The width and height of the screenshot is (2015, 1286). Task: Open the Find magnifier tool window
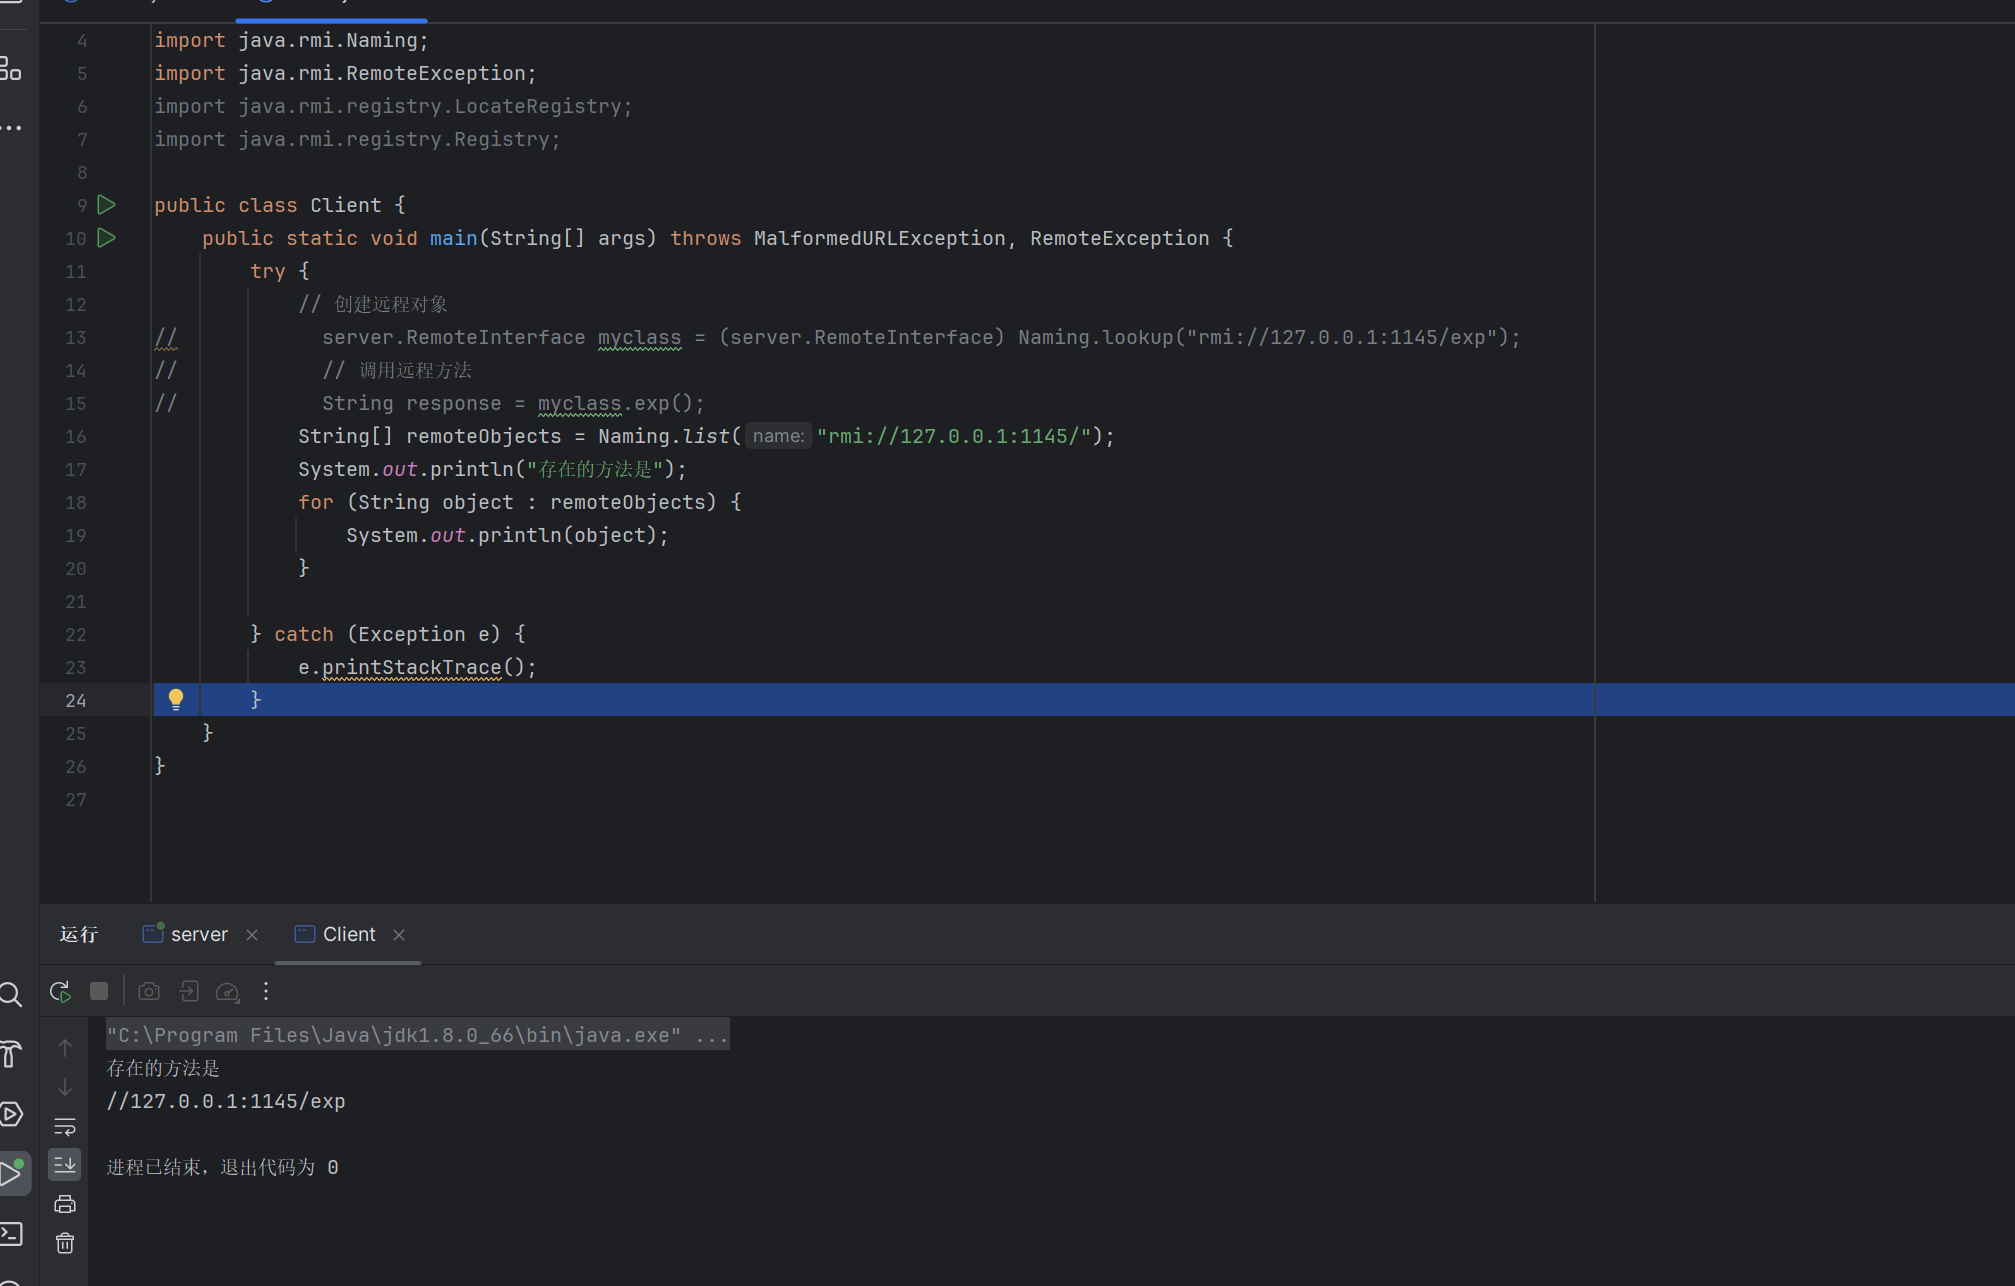pos(10,994)
